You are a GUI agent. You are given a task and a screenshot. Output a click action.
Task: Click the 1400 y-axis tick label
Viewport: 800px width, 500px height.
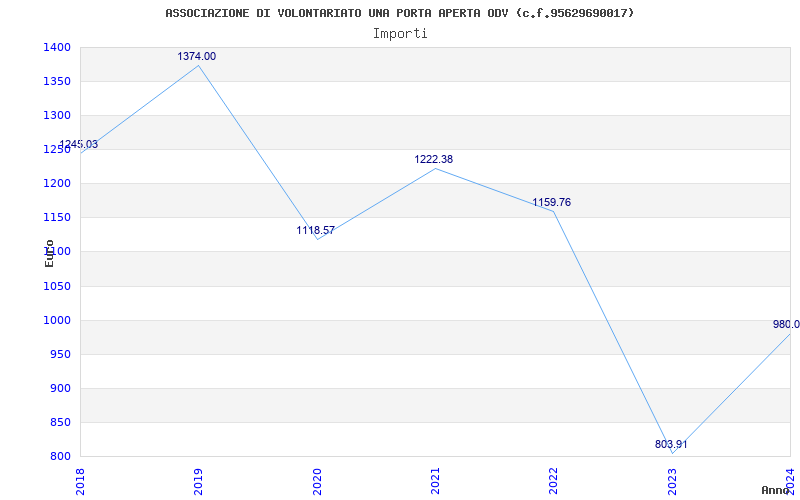57,47
